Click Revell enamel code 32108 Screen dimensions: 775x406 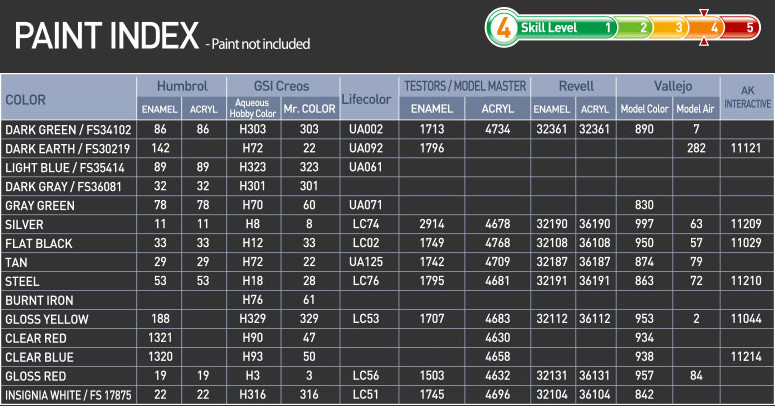552,243
